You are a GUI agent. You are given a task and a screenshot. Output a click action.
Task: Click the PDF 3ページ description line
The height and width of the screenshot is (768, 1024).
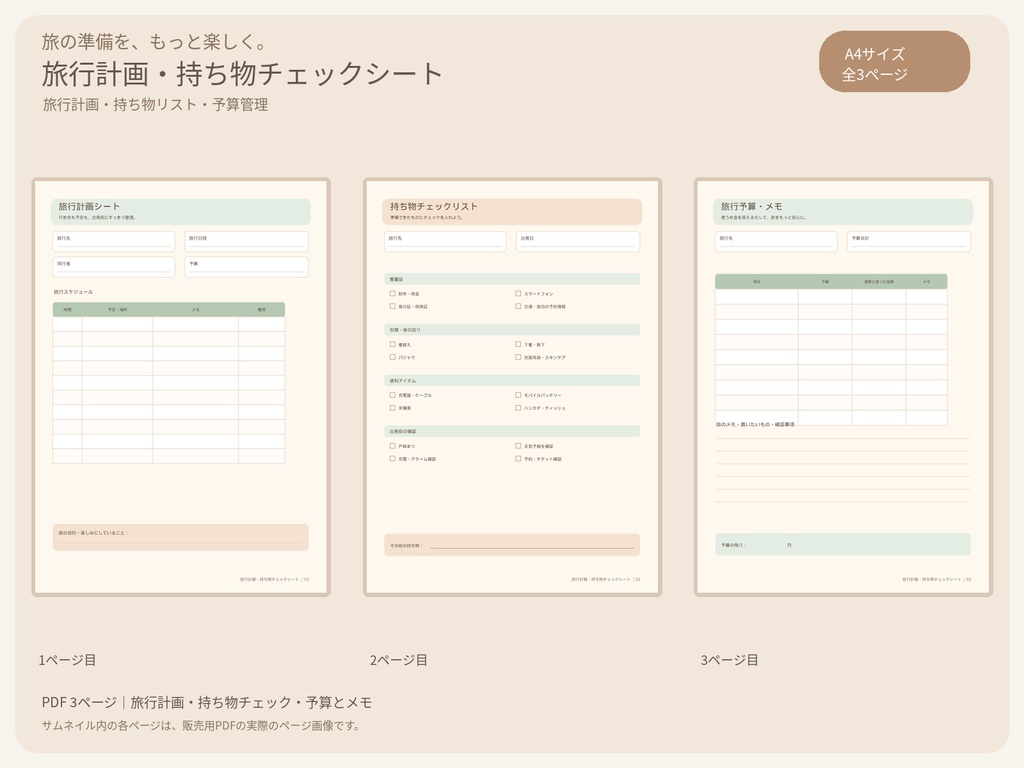[x=207, y=702]
